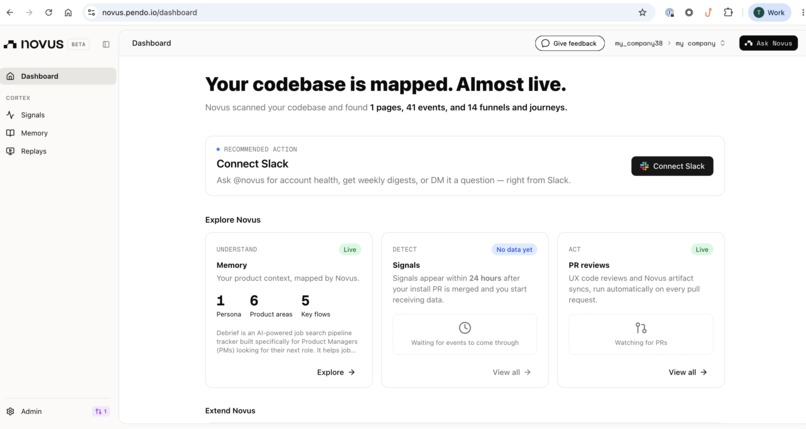Collapse the sidebar panel

click(106, 44)
